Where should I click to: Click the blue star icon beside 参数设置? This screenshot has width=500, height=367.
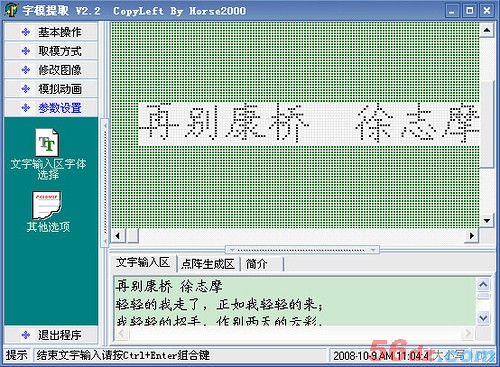(26, 108)
